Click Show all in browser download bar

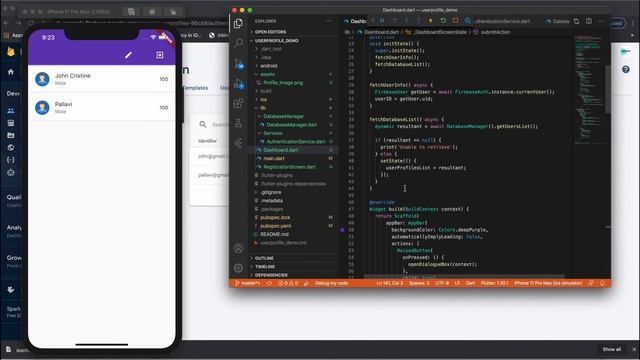tap(611, 349)
